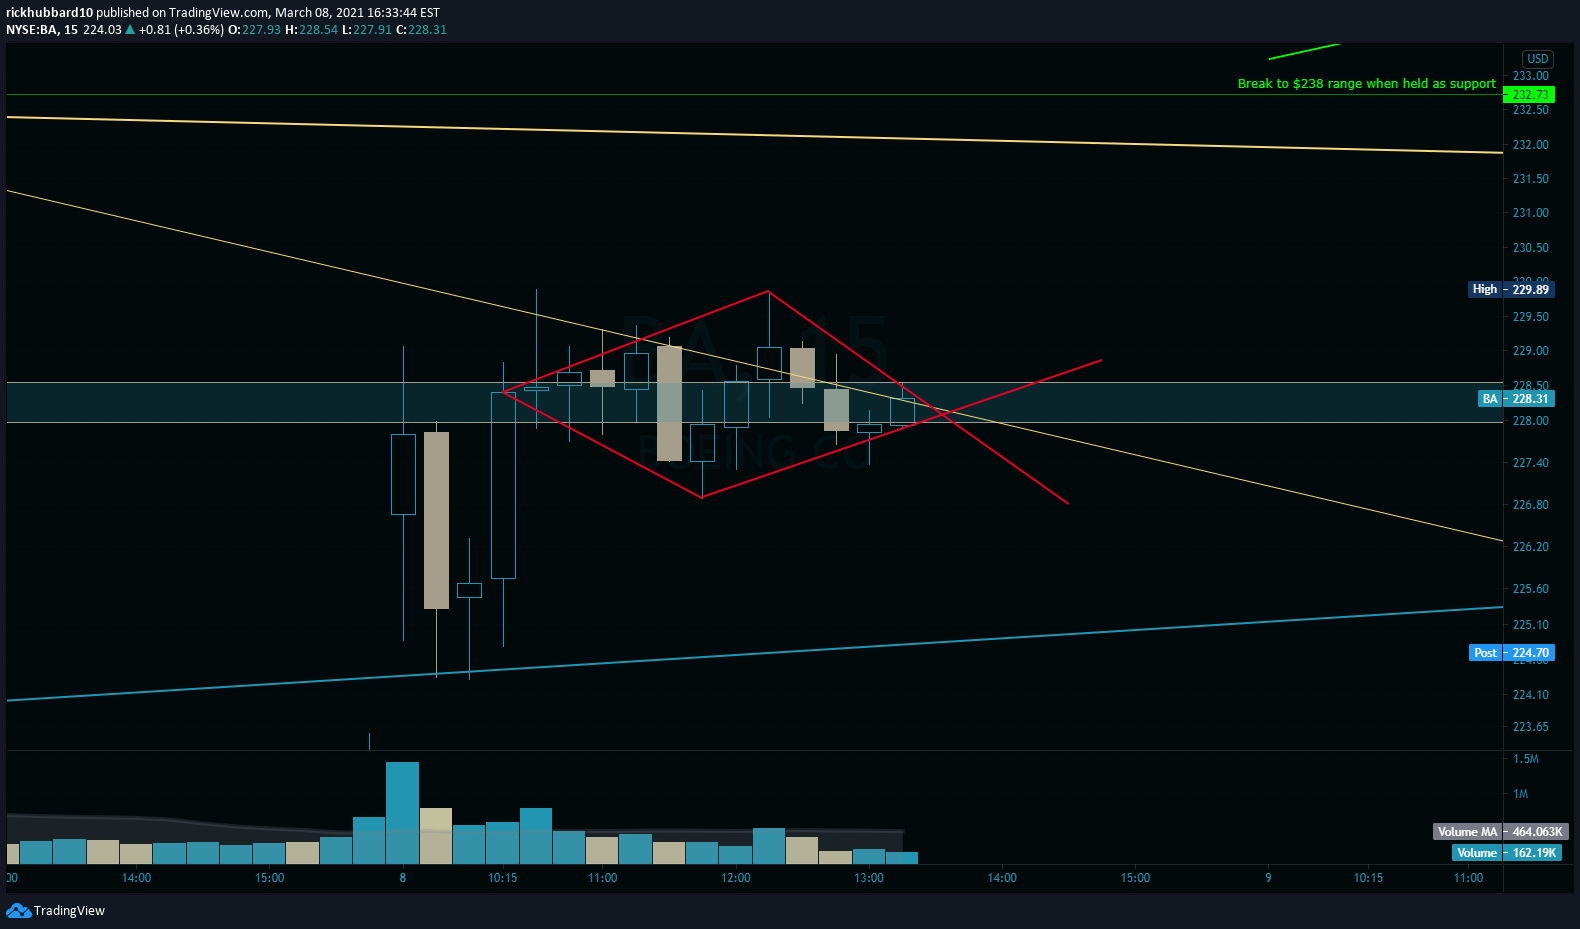
Task: Click the 226.20 price axis label
Action: pos(1530,547)
